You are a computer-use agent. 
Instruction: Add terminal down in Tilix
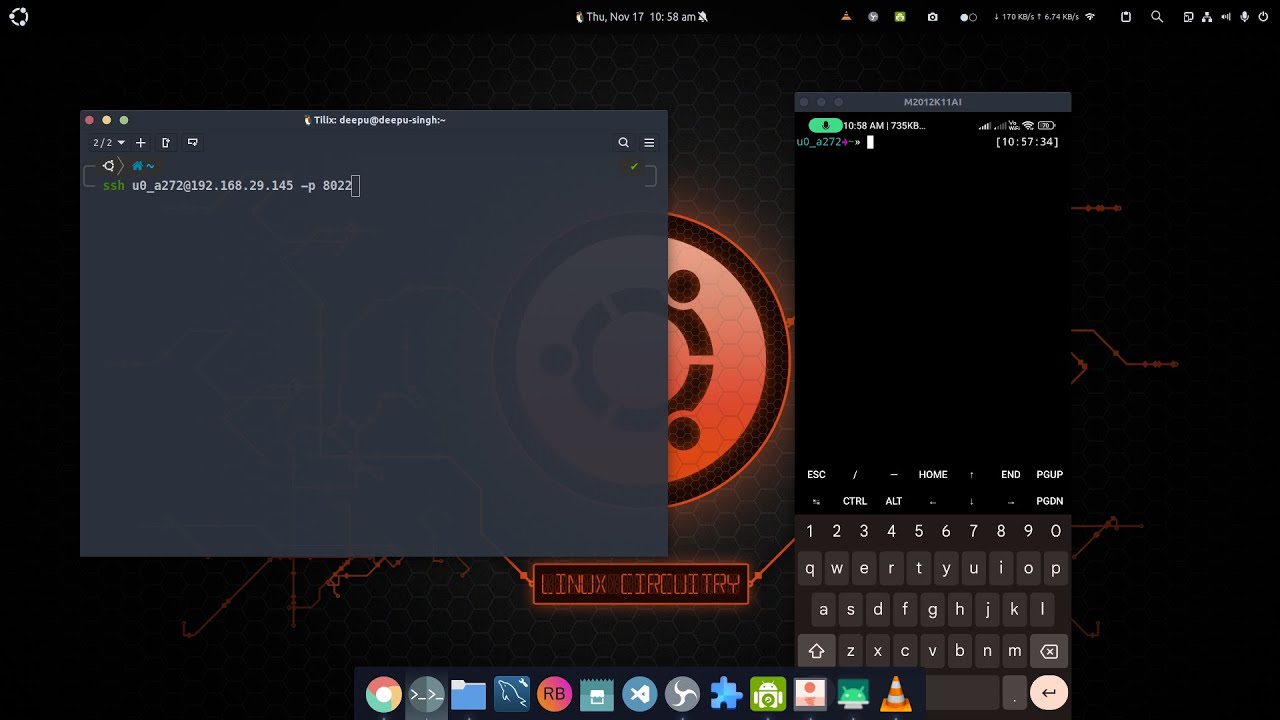pyautogui.click(x=193, y=143)
